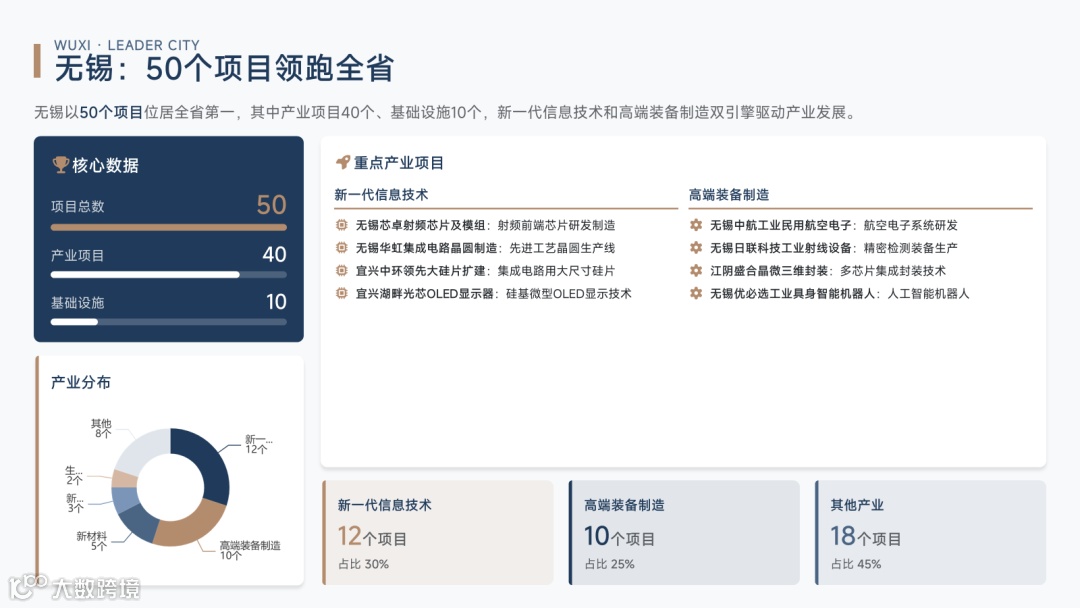Click chip icon for 宜兴湖畔光芯OLED显示器

(x=341, y=293)
